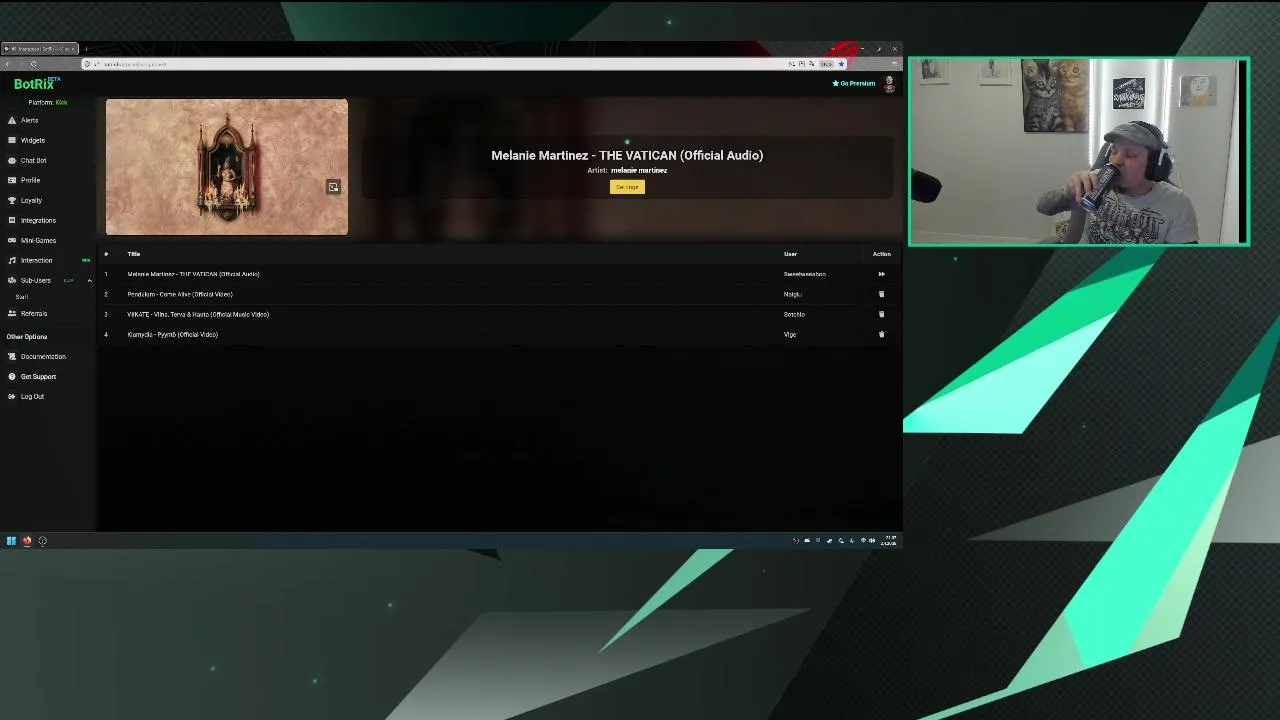Click the requester name in the VIIKATE row
The width and height of the screenshot is (1280, 720).
[x=794, y=314]
